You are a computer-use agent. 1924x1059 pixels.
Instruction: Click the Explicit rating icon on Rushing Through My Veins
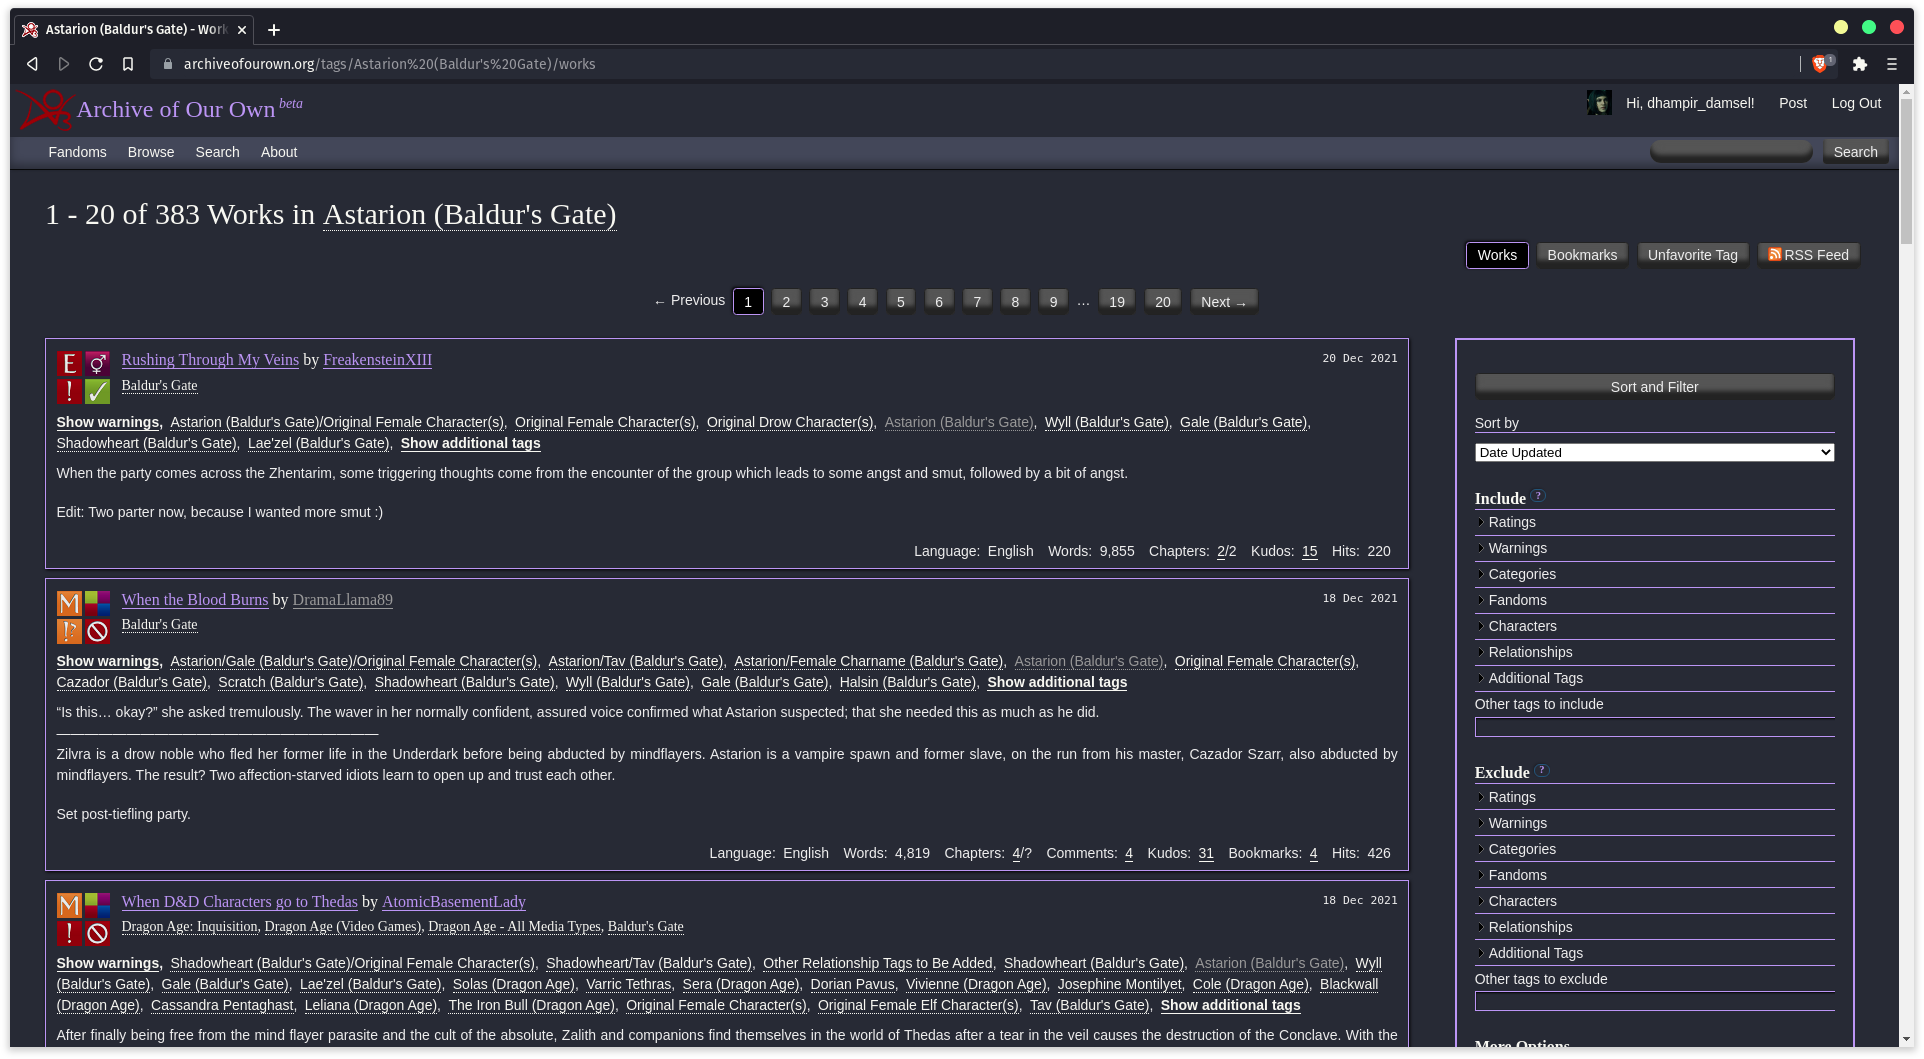click(69, 363)
